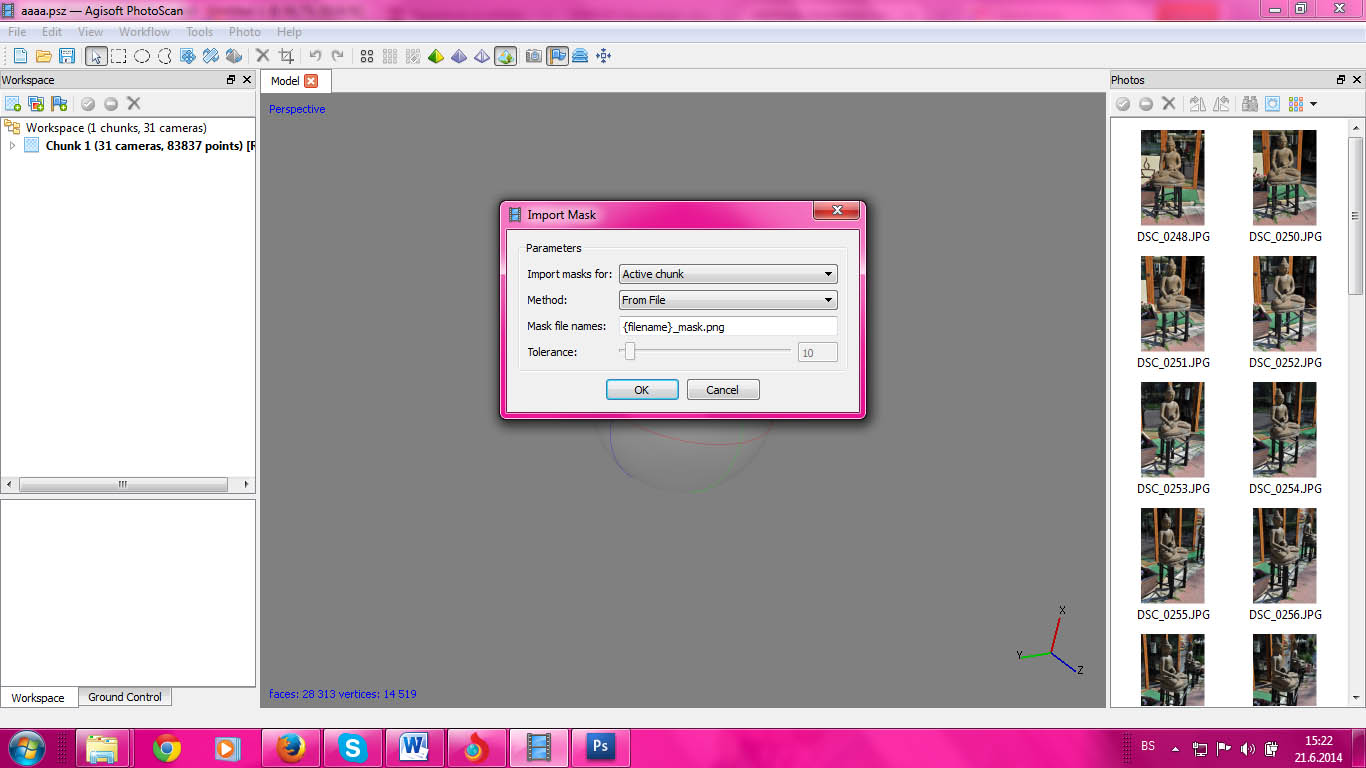Open the Method dropdown

728,300
